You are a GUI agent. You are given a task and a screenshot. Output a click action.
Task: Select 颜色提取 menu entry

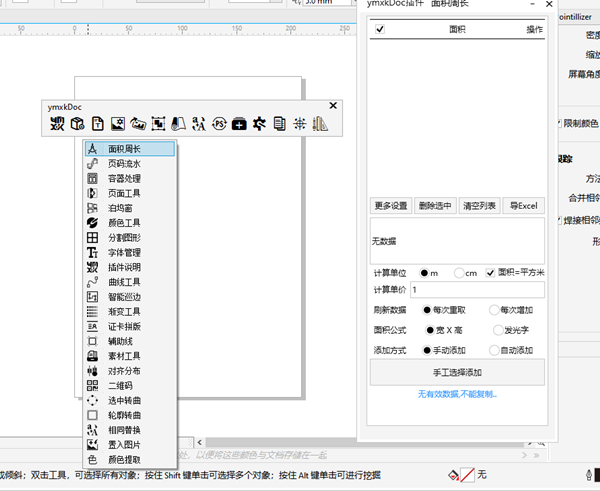click(x=130, y=460)
